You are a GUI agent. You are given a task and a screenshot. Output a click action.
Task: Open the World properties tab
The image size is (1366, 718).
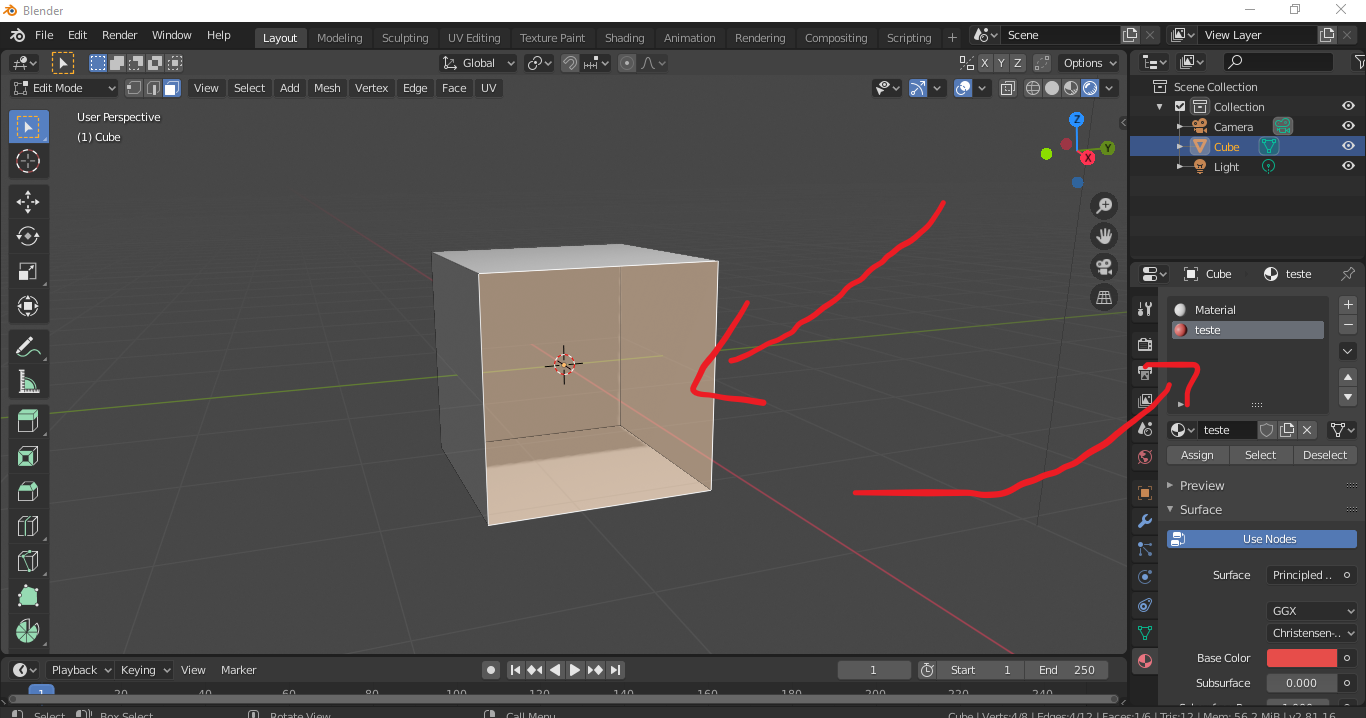tap(1145, 457)
